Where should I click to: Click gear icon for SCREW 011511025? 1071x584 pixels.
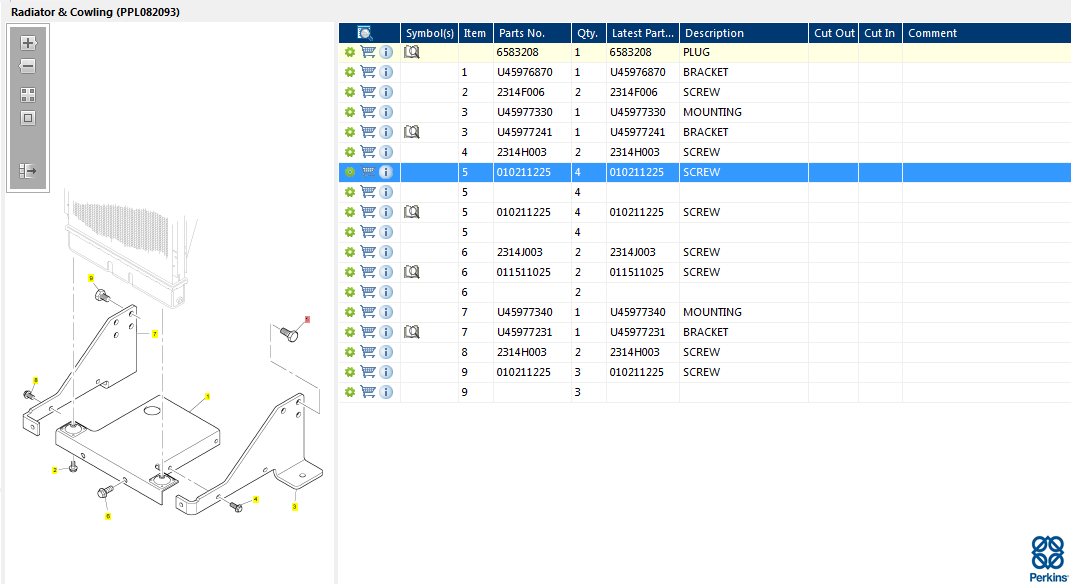tap(350, 272)
